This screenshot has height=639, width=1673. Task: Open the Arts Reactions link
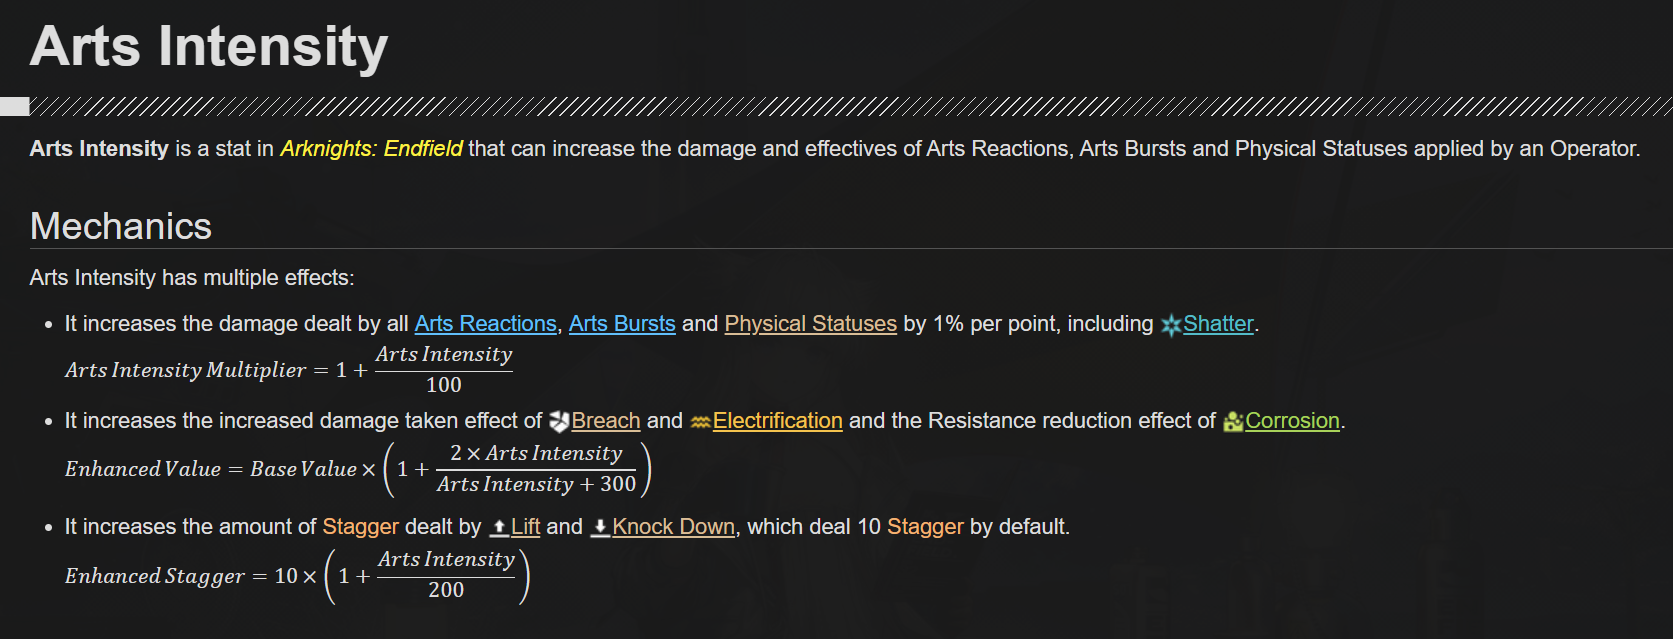pos(485,324)
